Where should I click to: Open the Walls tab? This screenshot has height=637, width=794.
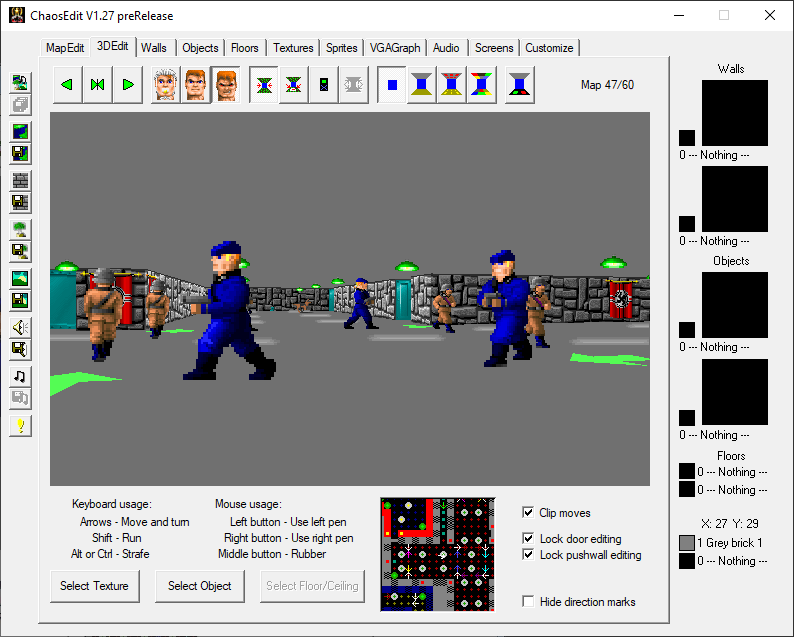click(153, 48)
